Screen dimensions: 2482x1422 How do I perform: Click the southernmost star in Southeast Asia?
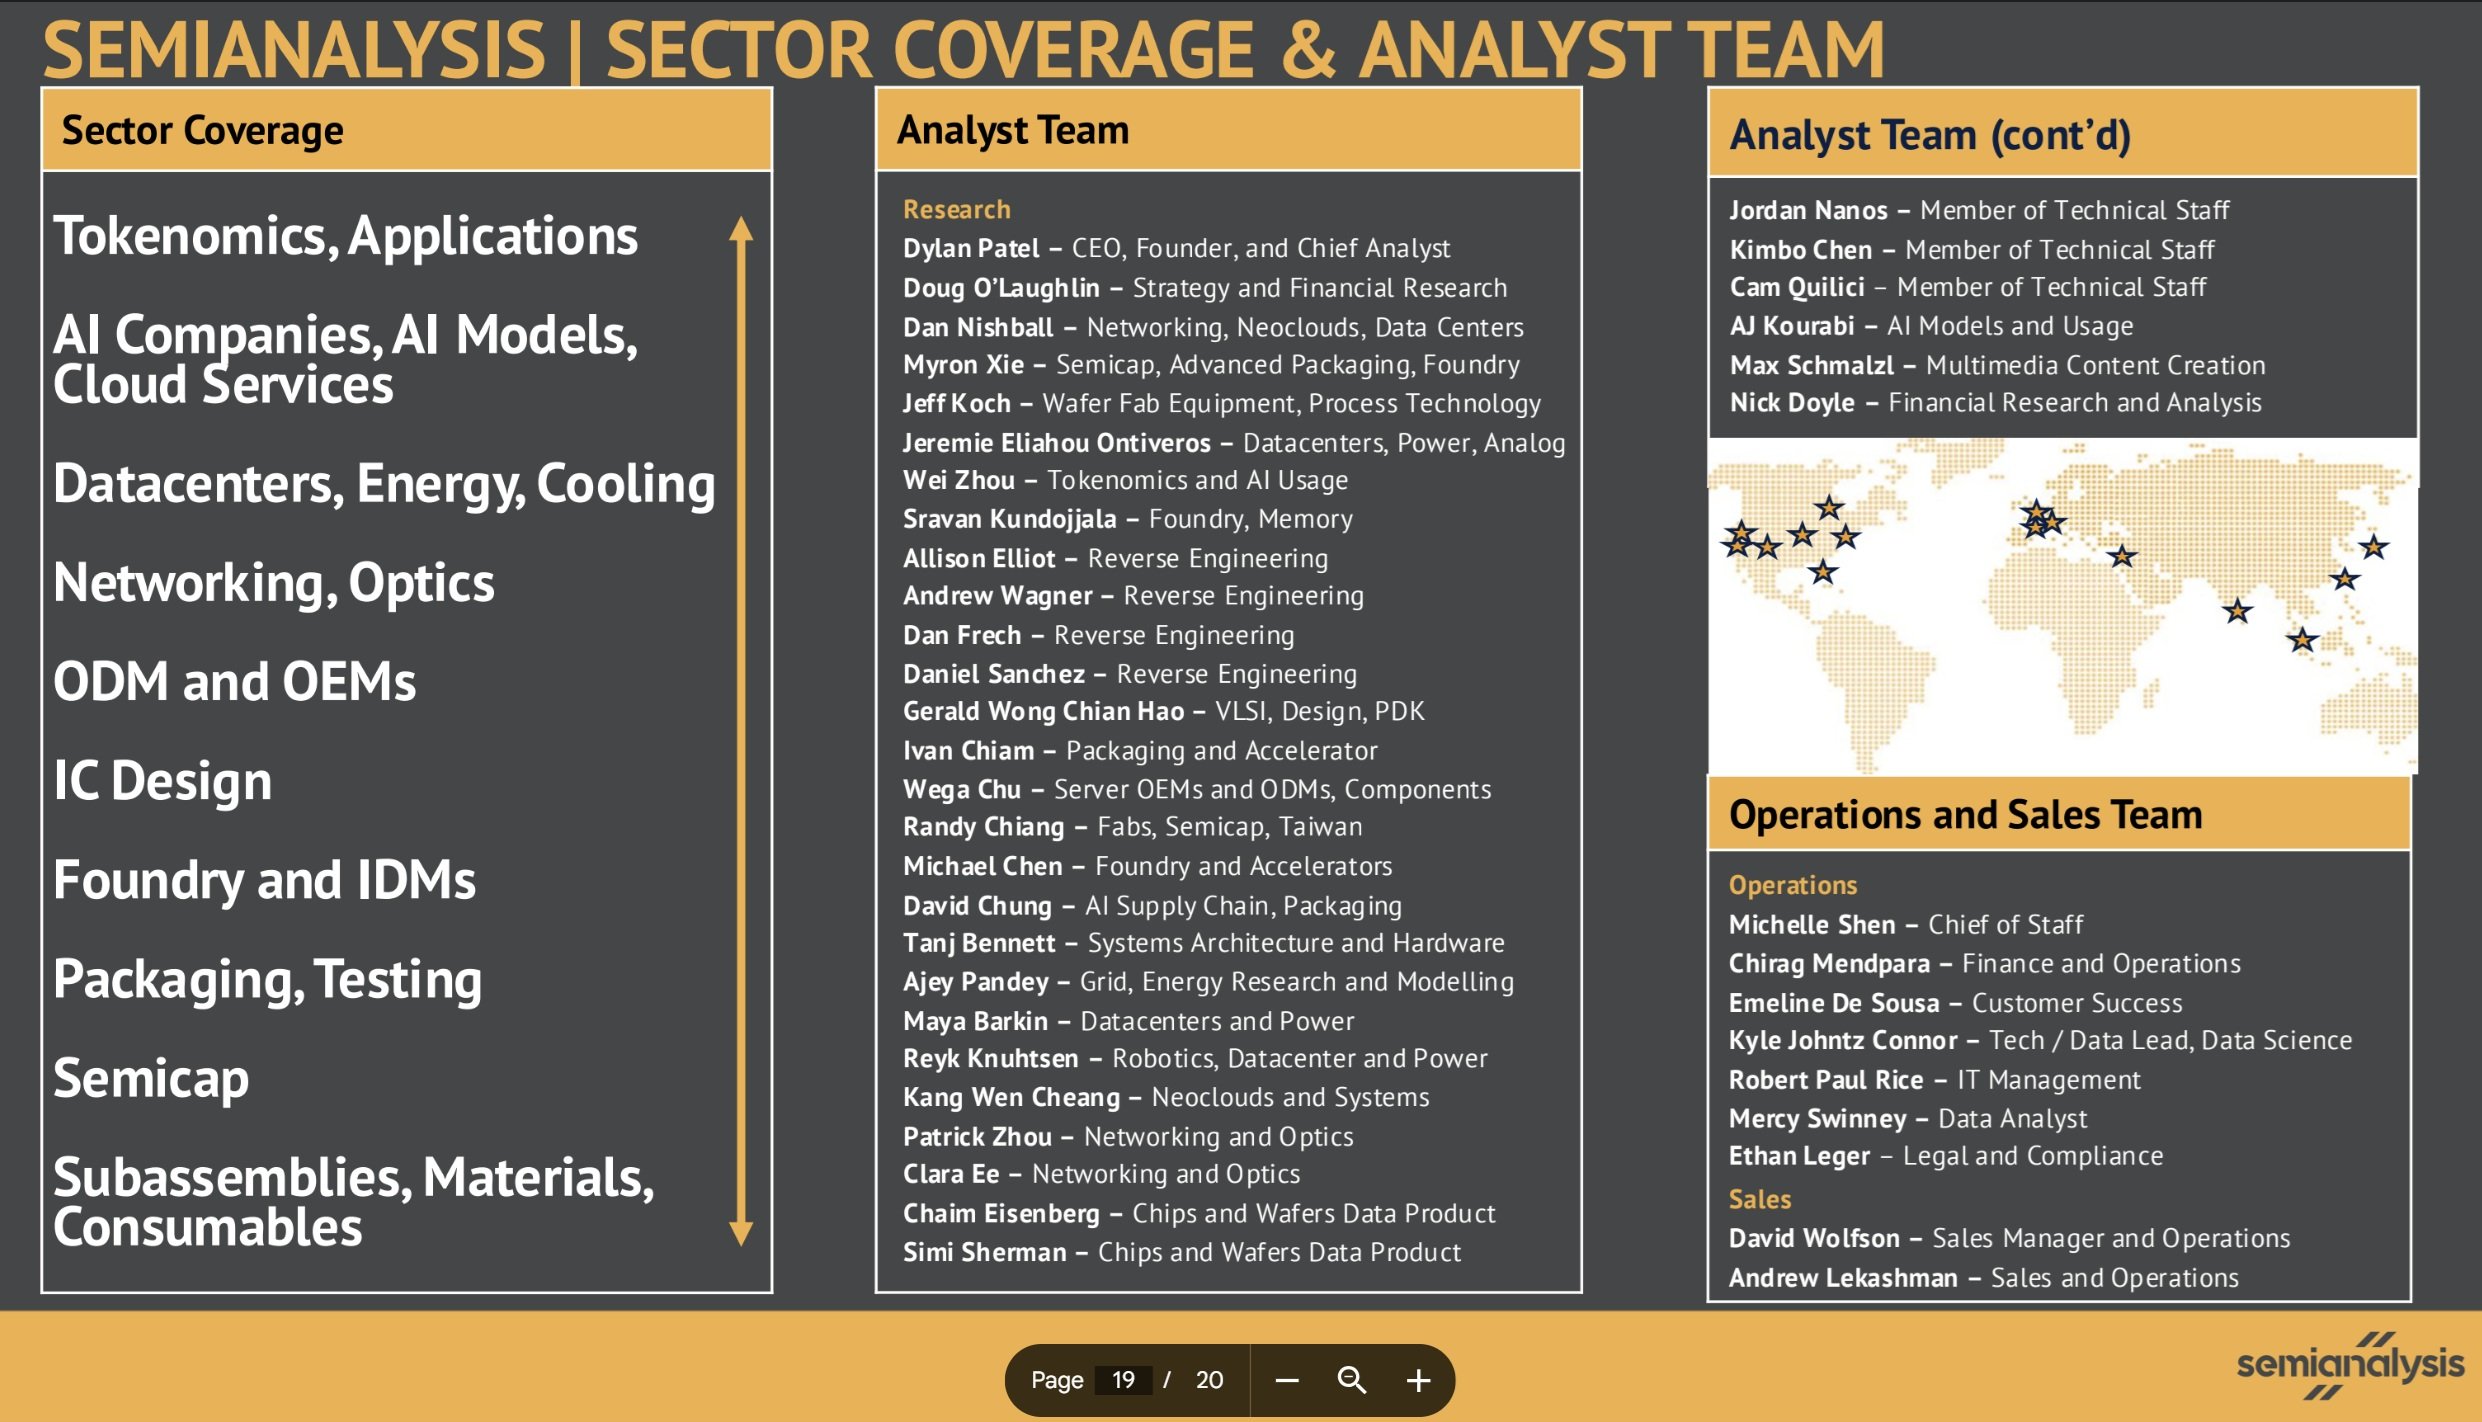2302,639
